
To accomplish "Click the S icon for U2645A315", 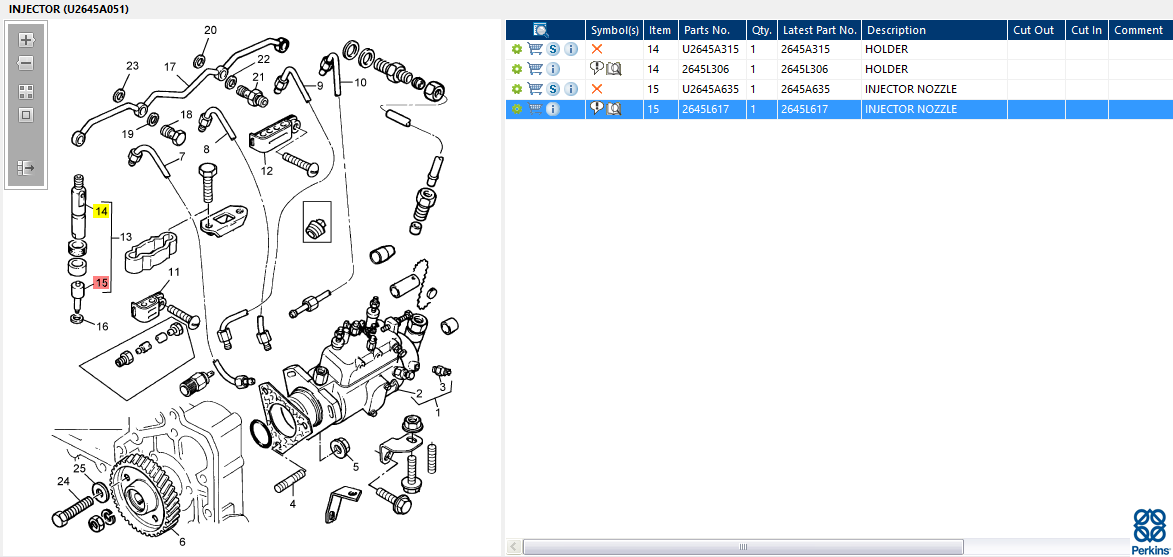I will [553, 49].
